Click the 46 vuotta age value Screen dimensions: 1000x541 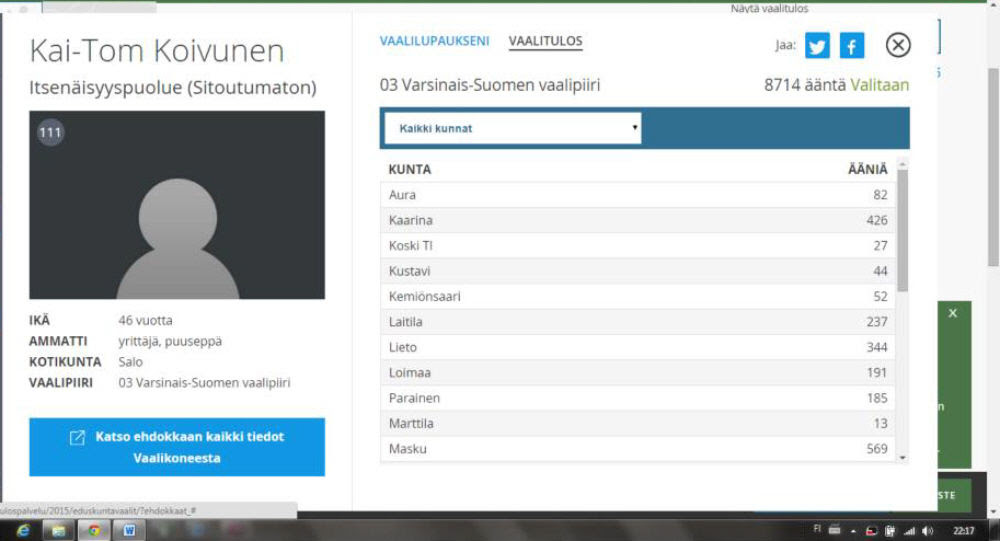tap(145, 320)
